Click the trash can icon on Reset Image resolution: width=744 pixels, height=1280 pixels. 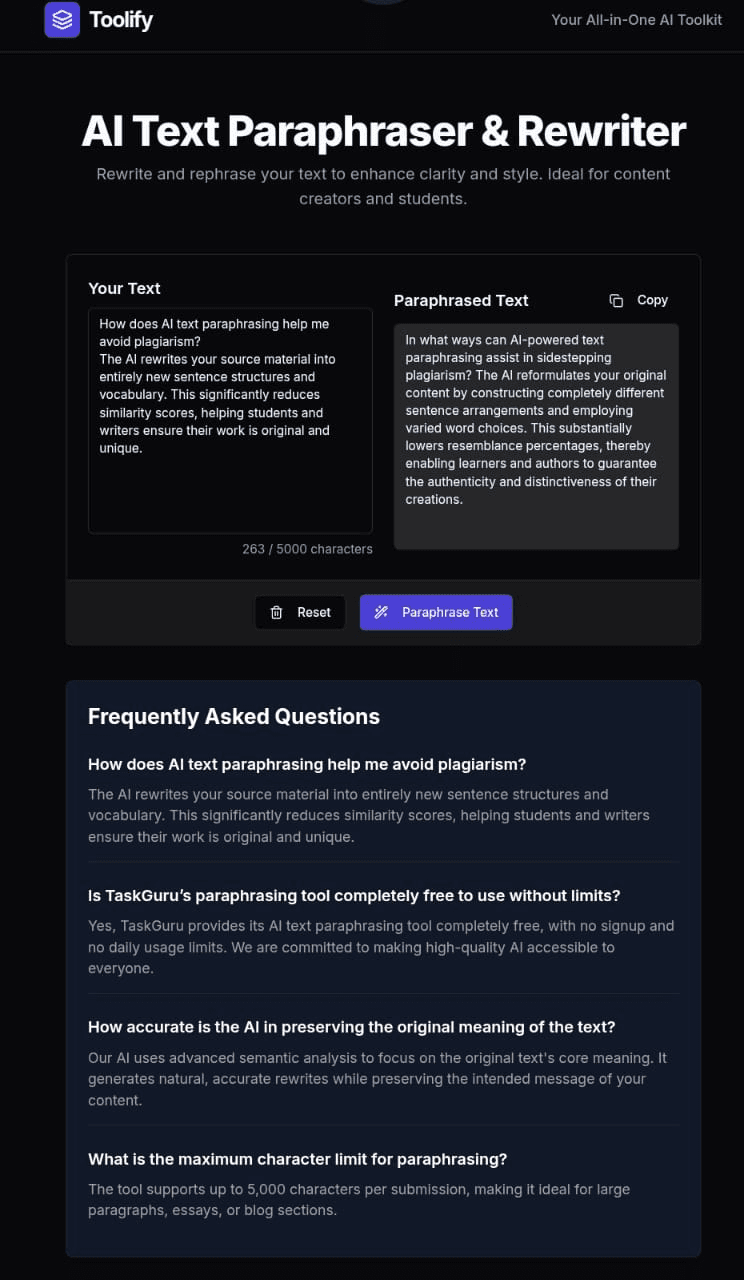[x=277, y=612]
